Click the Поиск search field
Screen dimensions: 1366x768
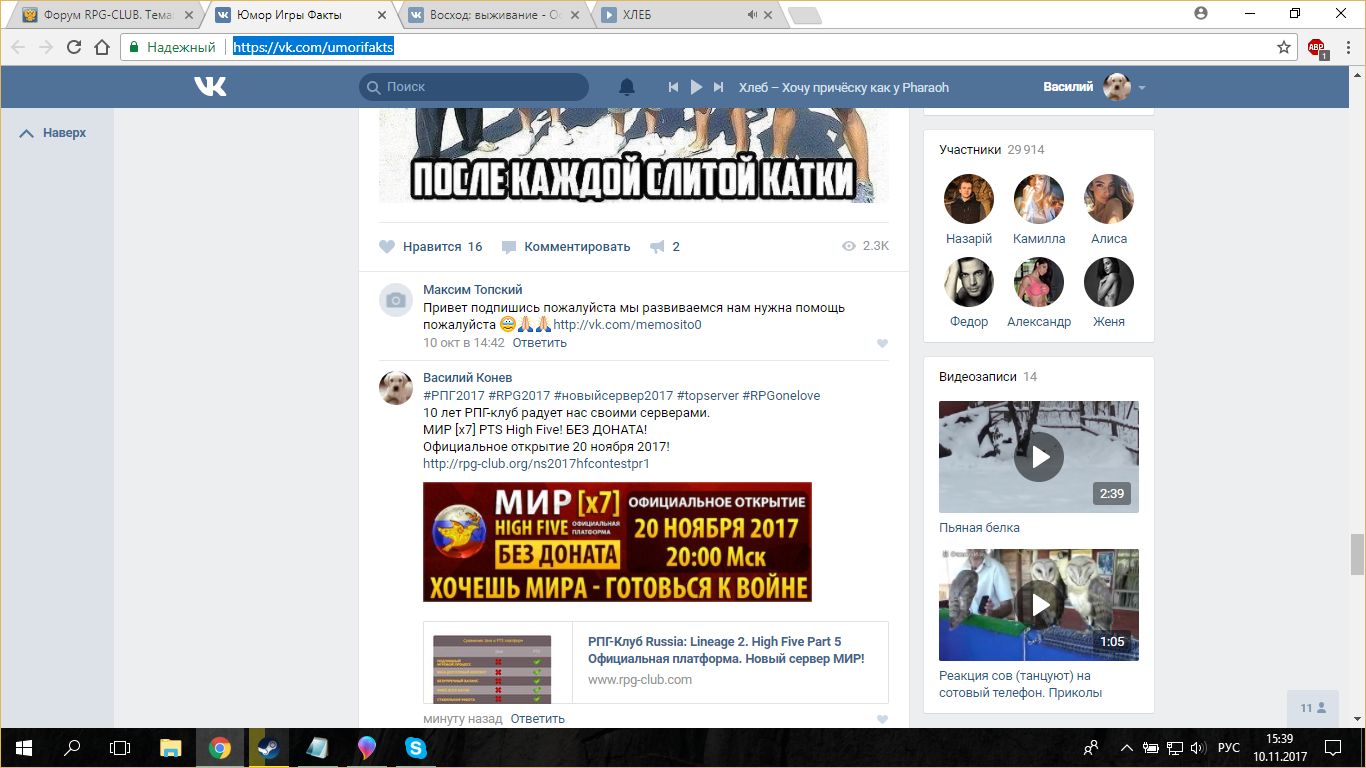click(x=474, y=87)
